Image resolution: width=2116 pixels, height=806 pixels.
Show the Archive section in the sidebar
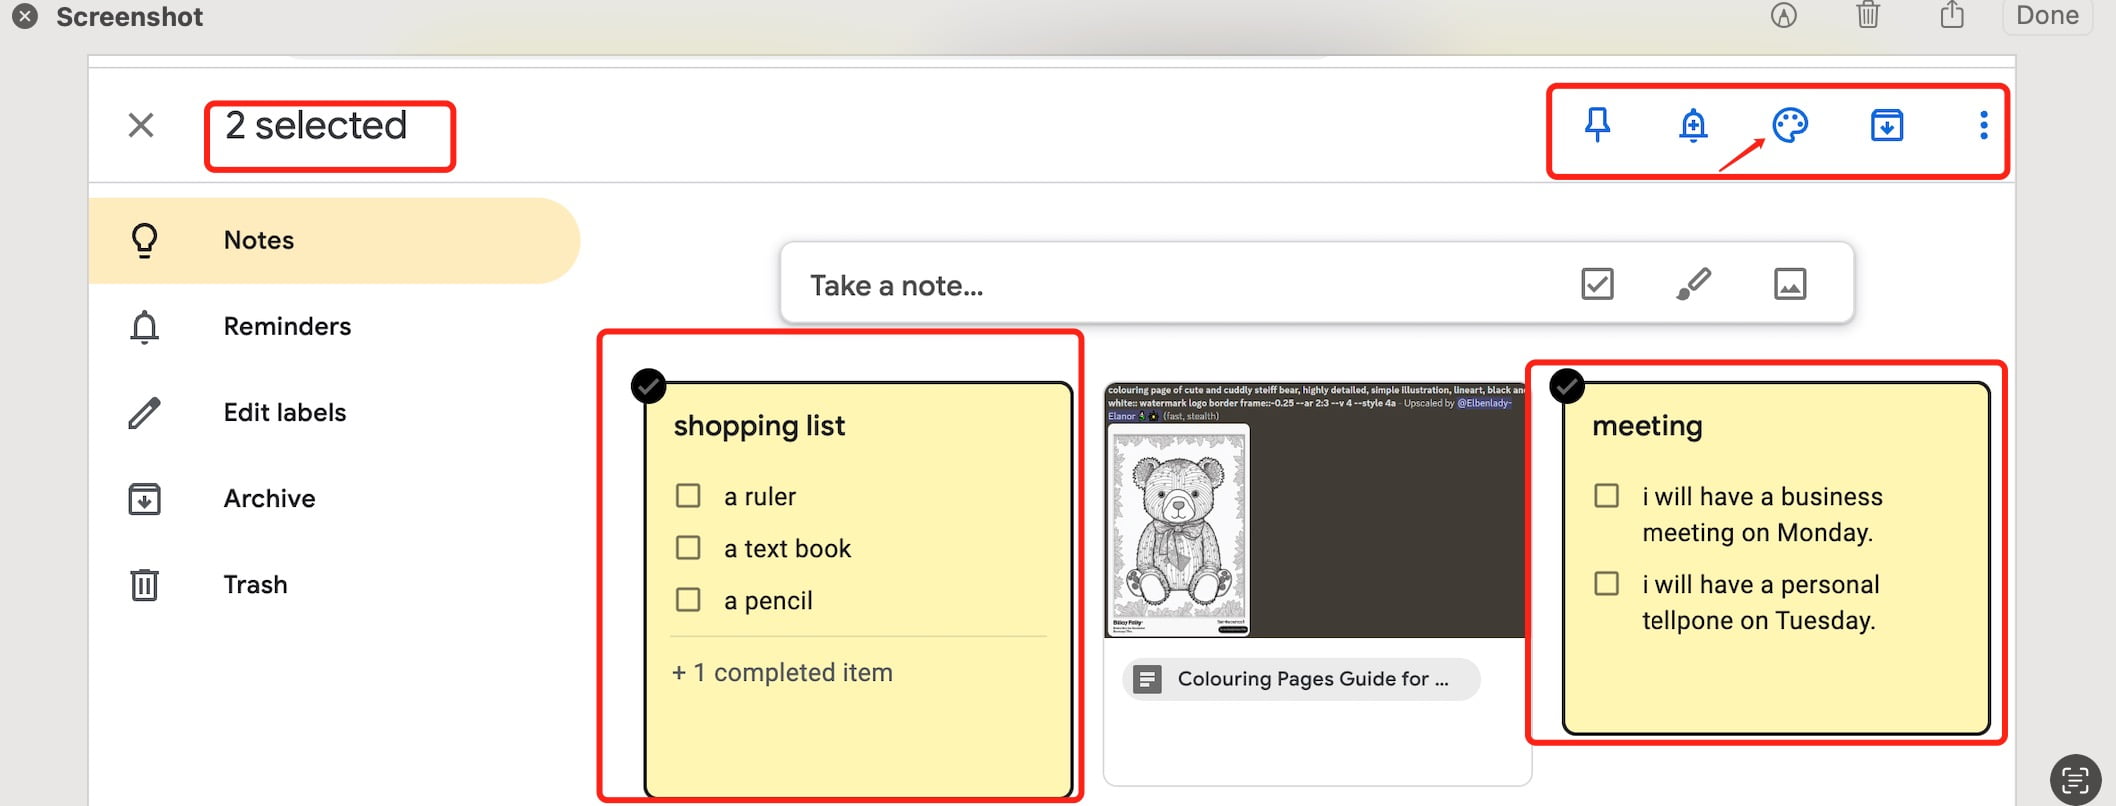coord(334,499)
